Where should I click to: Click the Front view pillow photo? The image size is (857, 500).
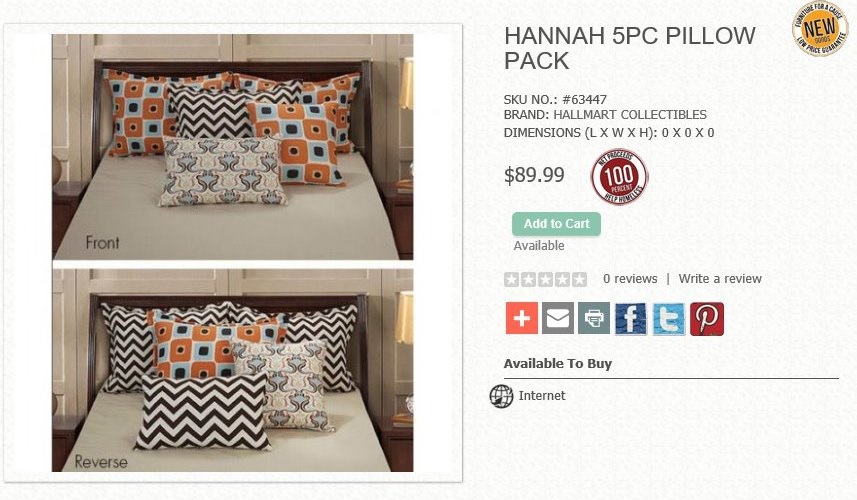click(233, 147)
